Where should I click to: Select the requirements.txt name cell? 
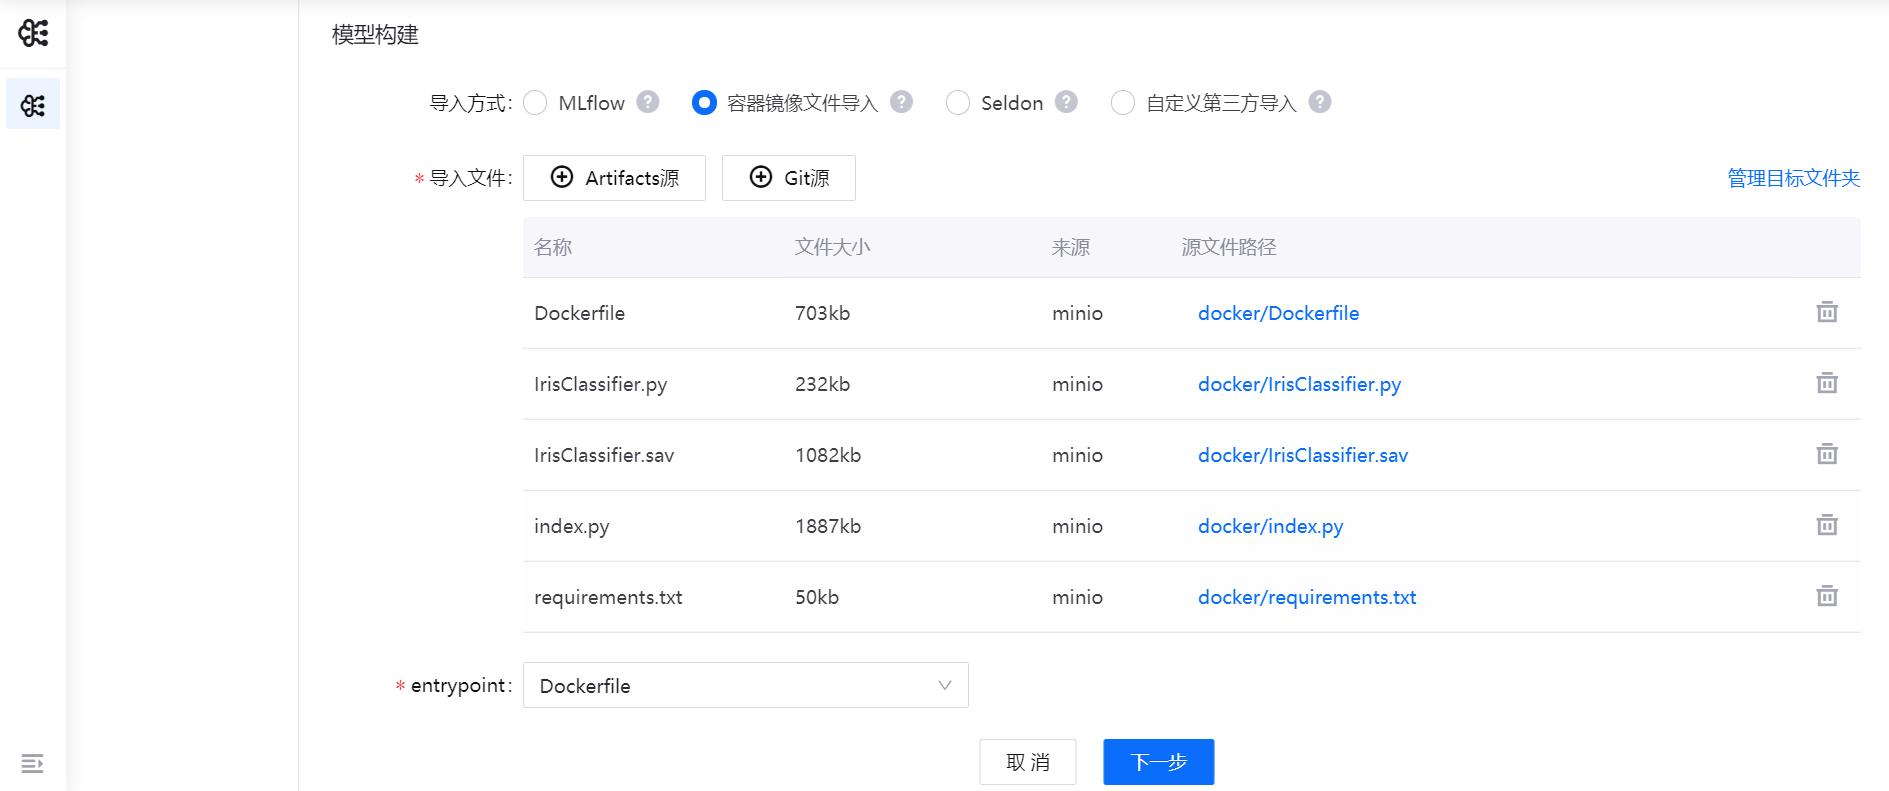pos(608,597)
